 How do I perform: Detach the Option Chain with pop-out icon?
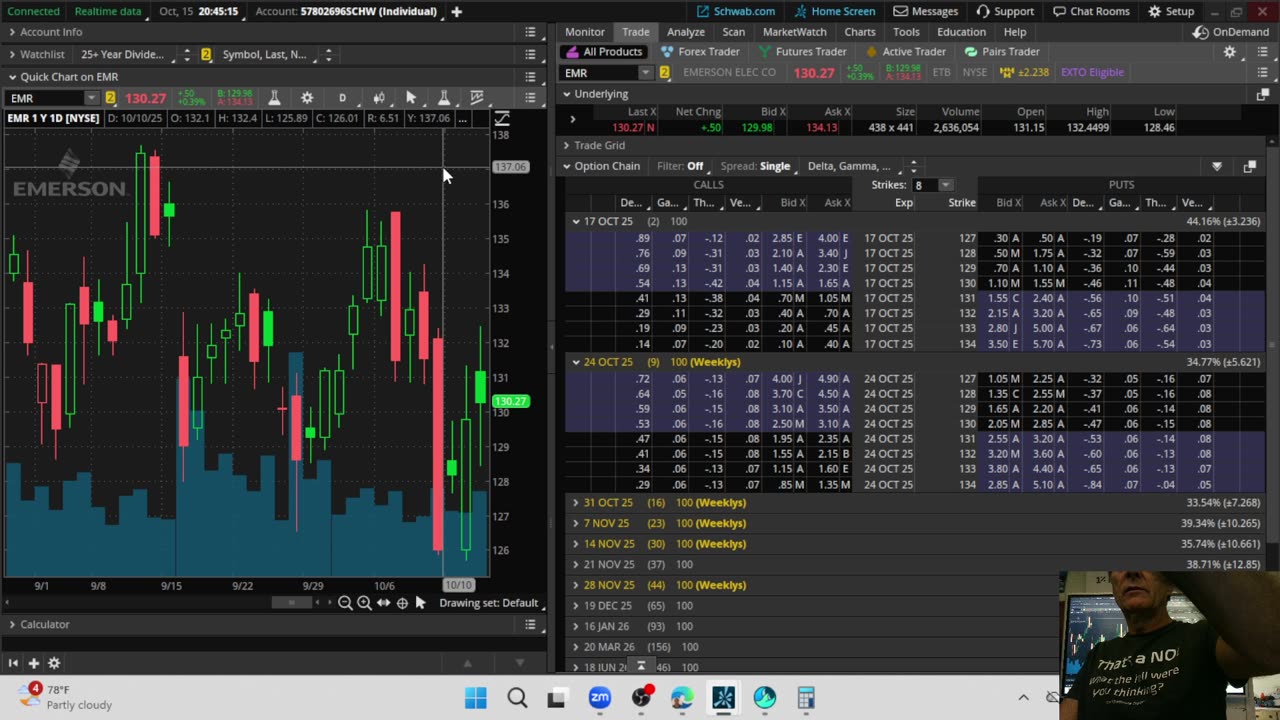(1249, 167)
